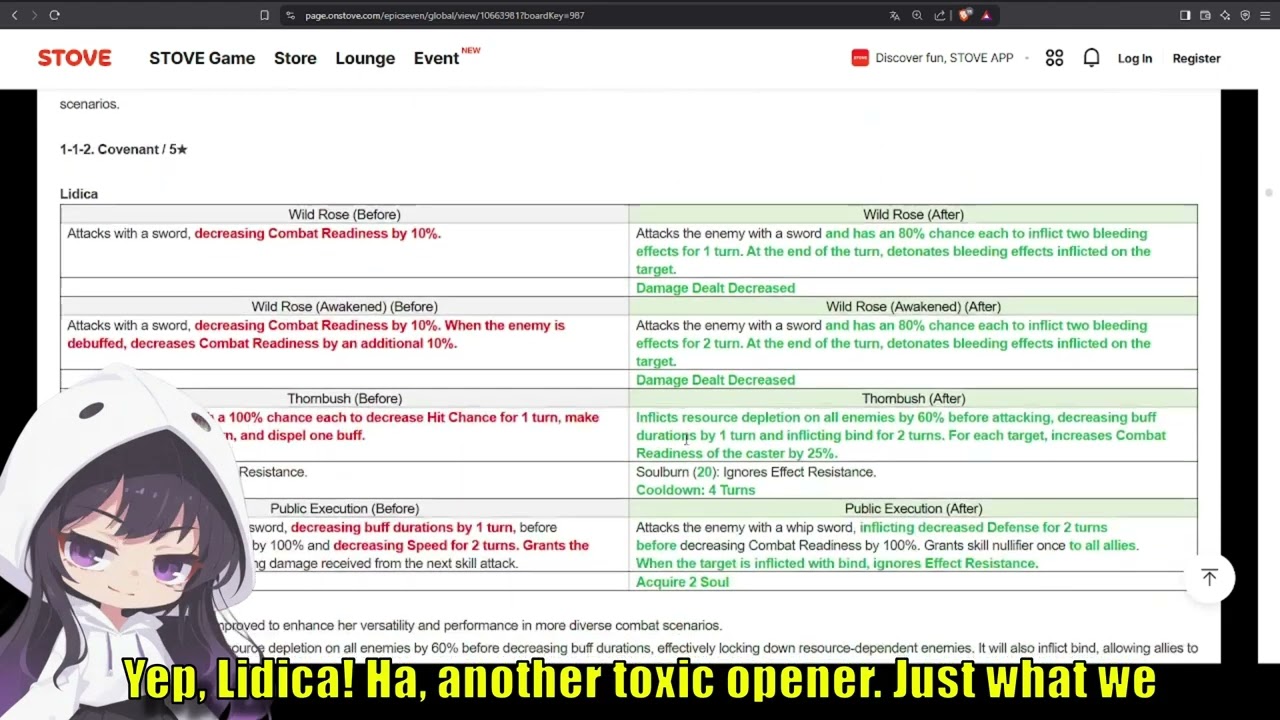Select the heading 1-1-2. Covenant / 5★
This screenshot has height=720, width=1280.
click(124, 149)
